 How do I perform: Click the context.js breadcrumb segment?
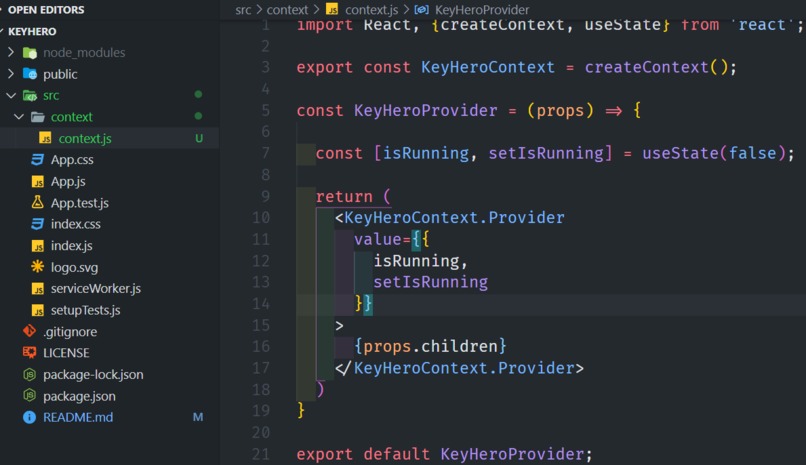click(371, 10)
